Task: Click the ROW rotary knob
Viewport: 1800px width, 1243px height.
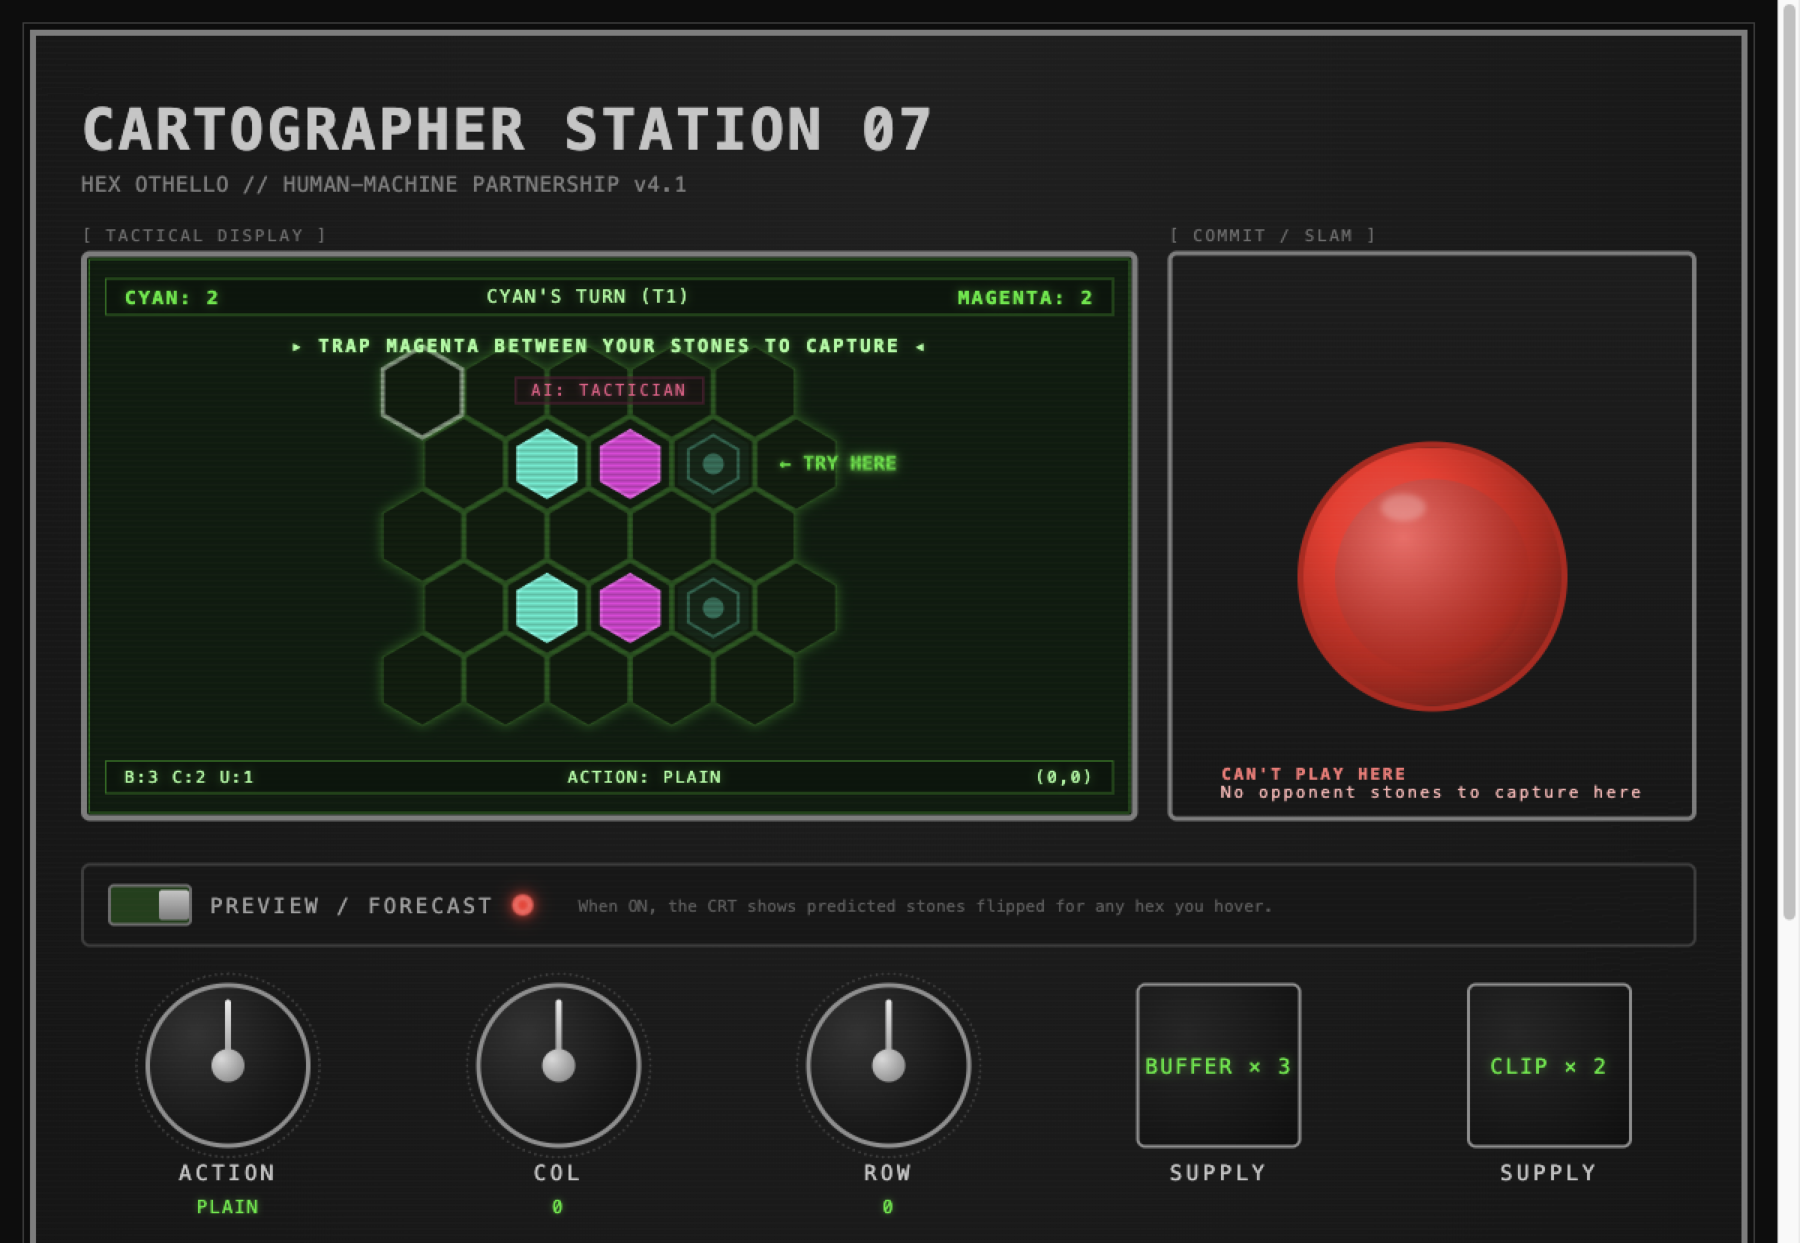Action: (888, 1065)
